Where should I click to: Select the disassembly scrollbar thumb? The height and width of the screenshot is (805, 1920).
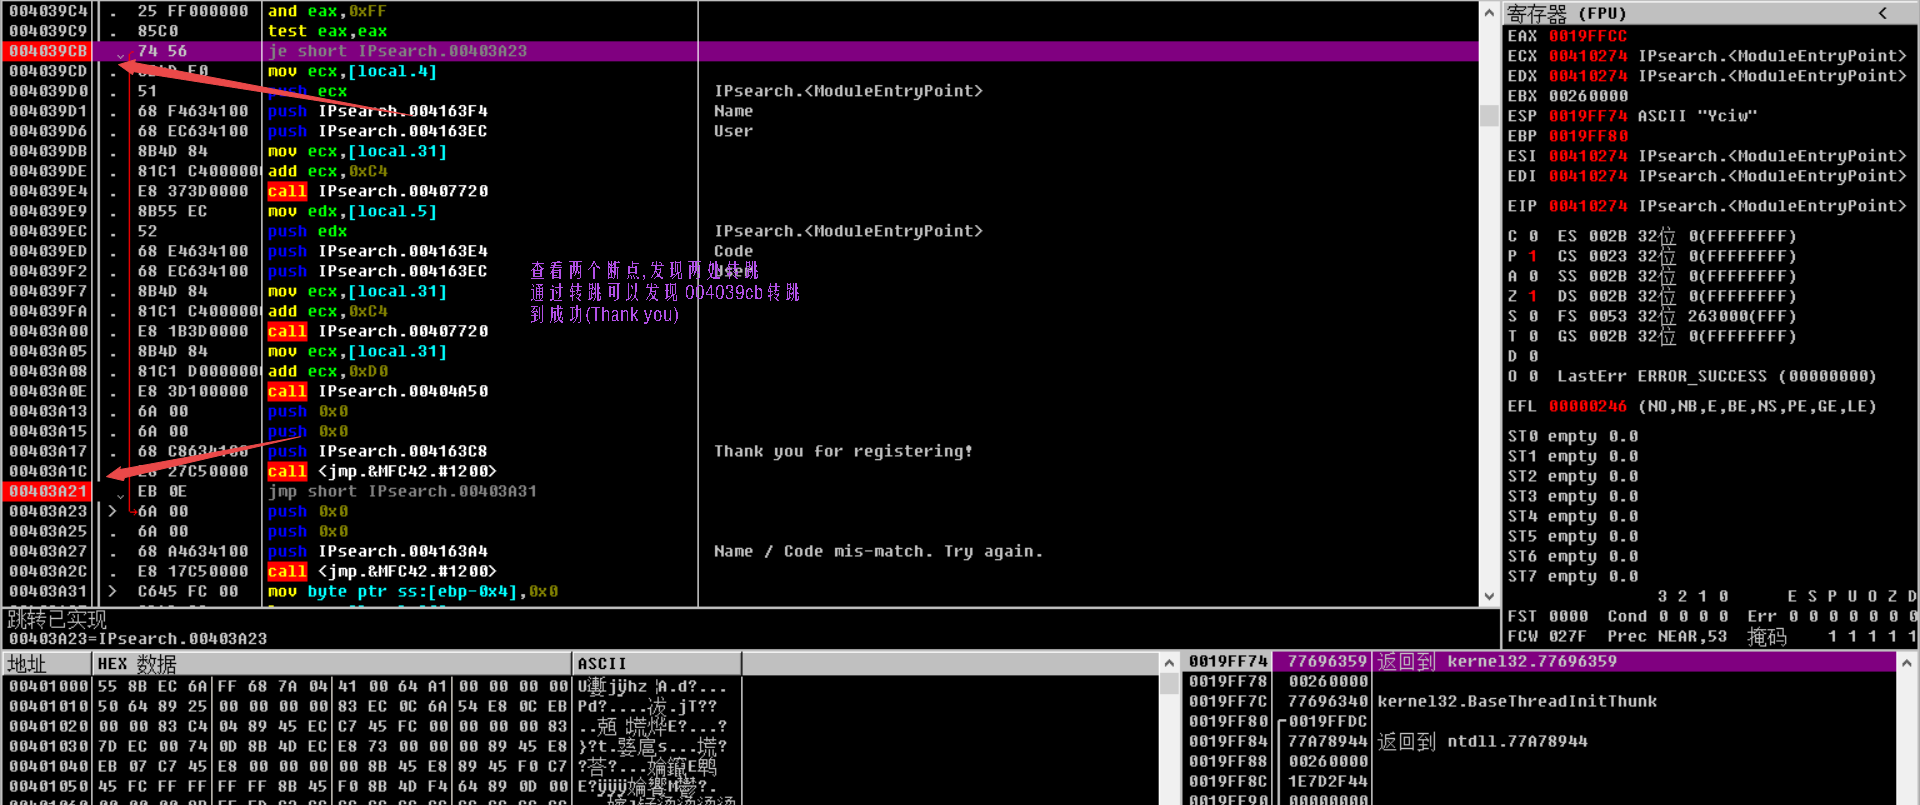coord(1489,115)
